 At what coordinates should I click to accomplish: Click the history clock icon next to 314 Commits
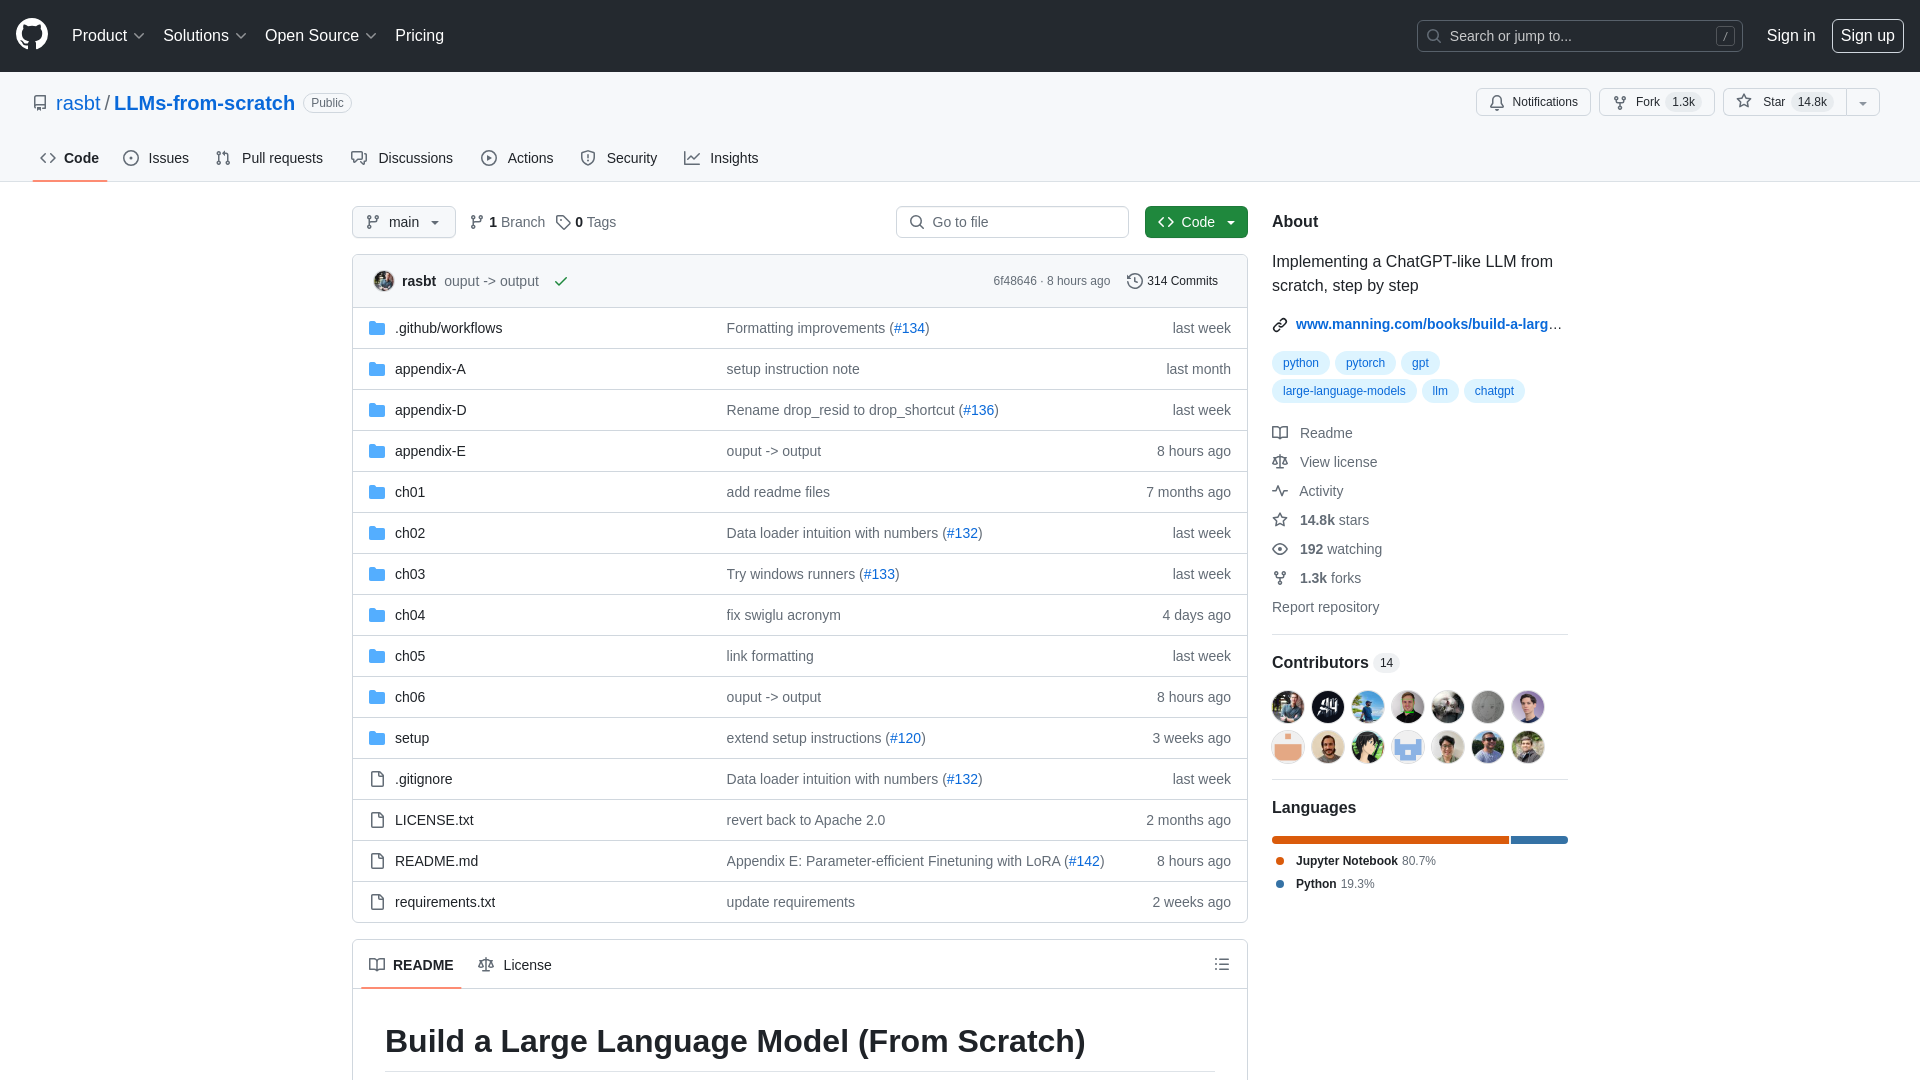coord(1135,281)
